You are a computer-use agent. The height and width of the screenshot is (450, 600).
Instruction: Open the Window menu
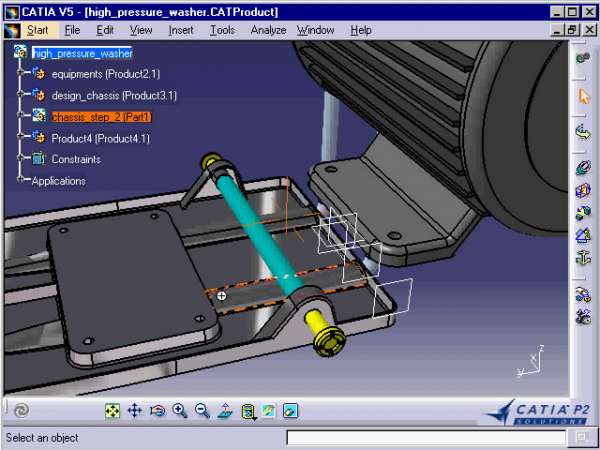pos(316,30)
